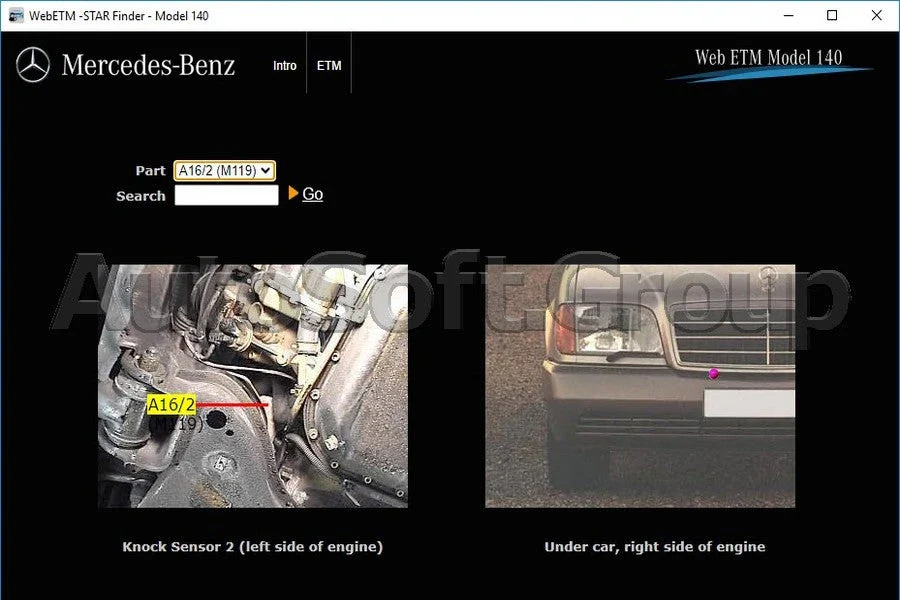This screenshot has height=600, width=900.
Task: Click the 'Under car, right side' caption
Action: 654,547
